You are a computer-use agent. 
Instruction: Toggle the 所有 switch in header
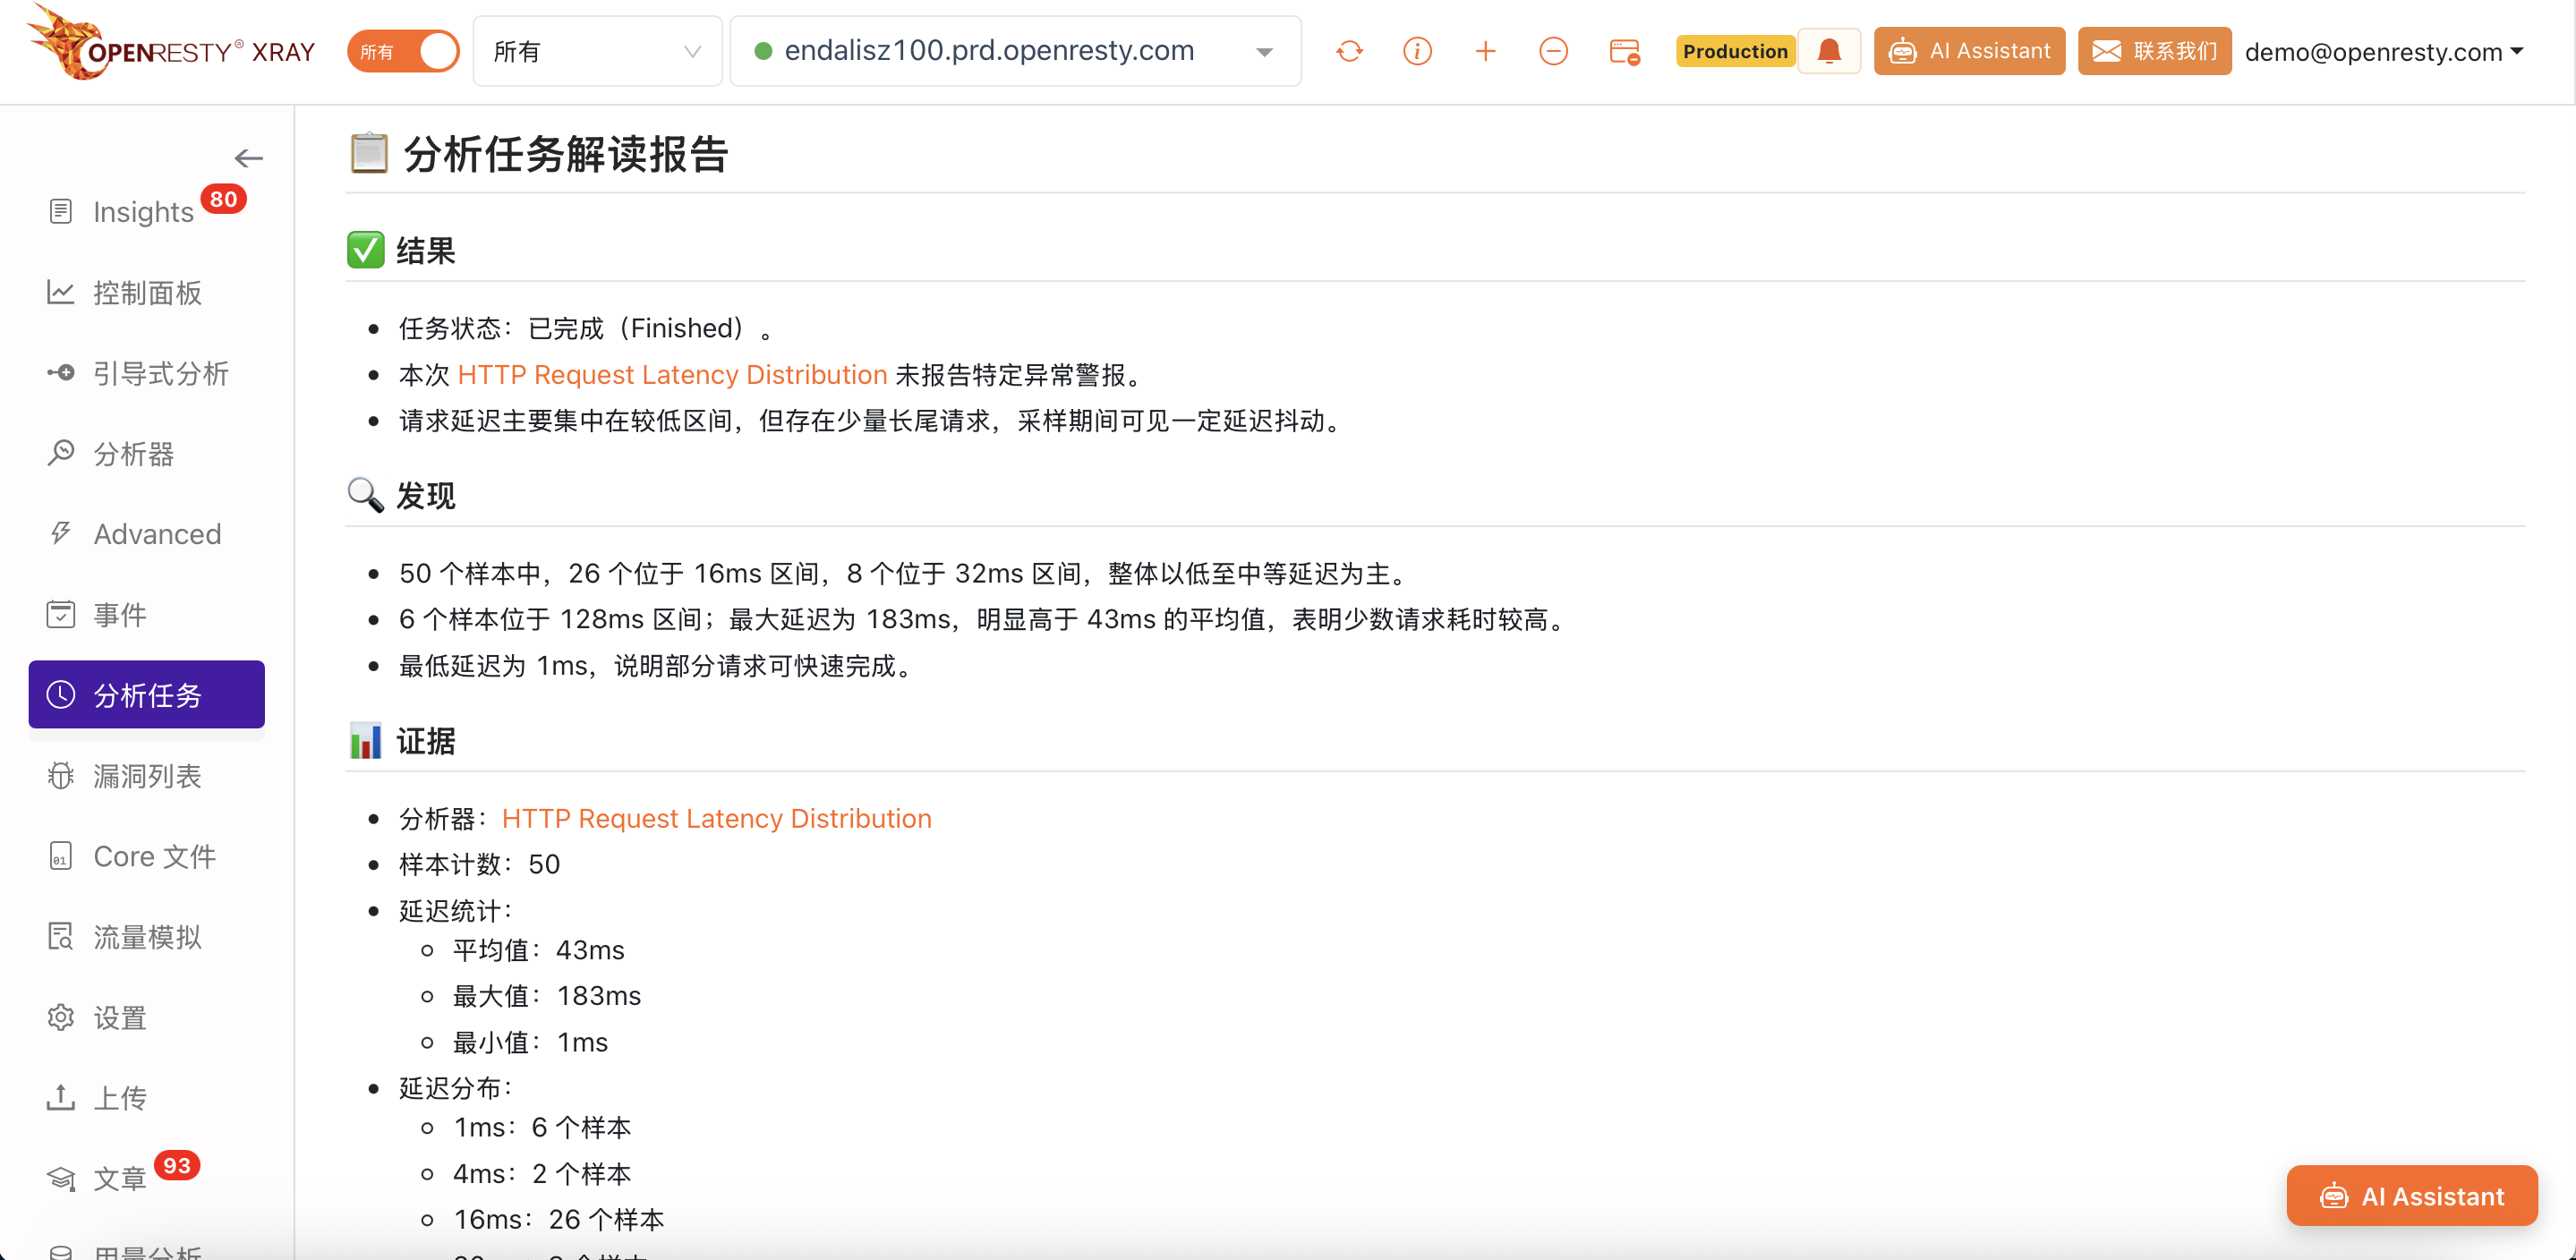click(x=403, y=51)
